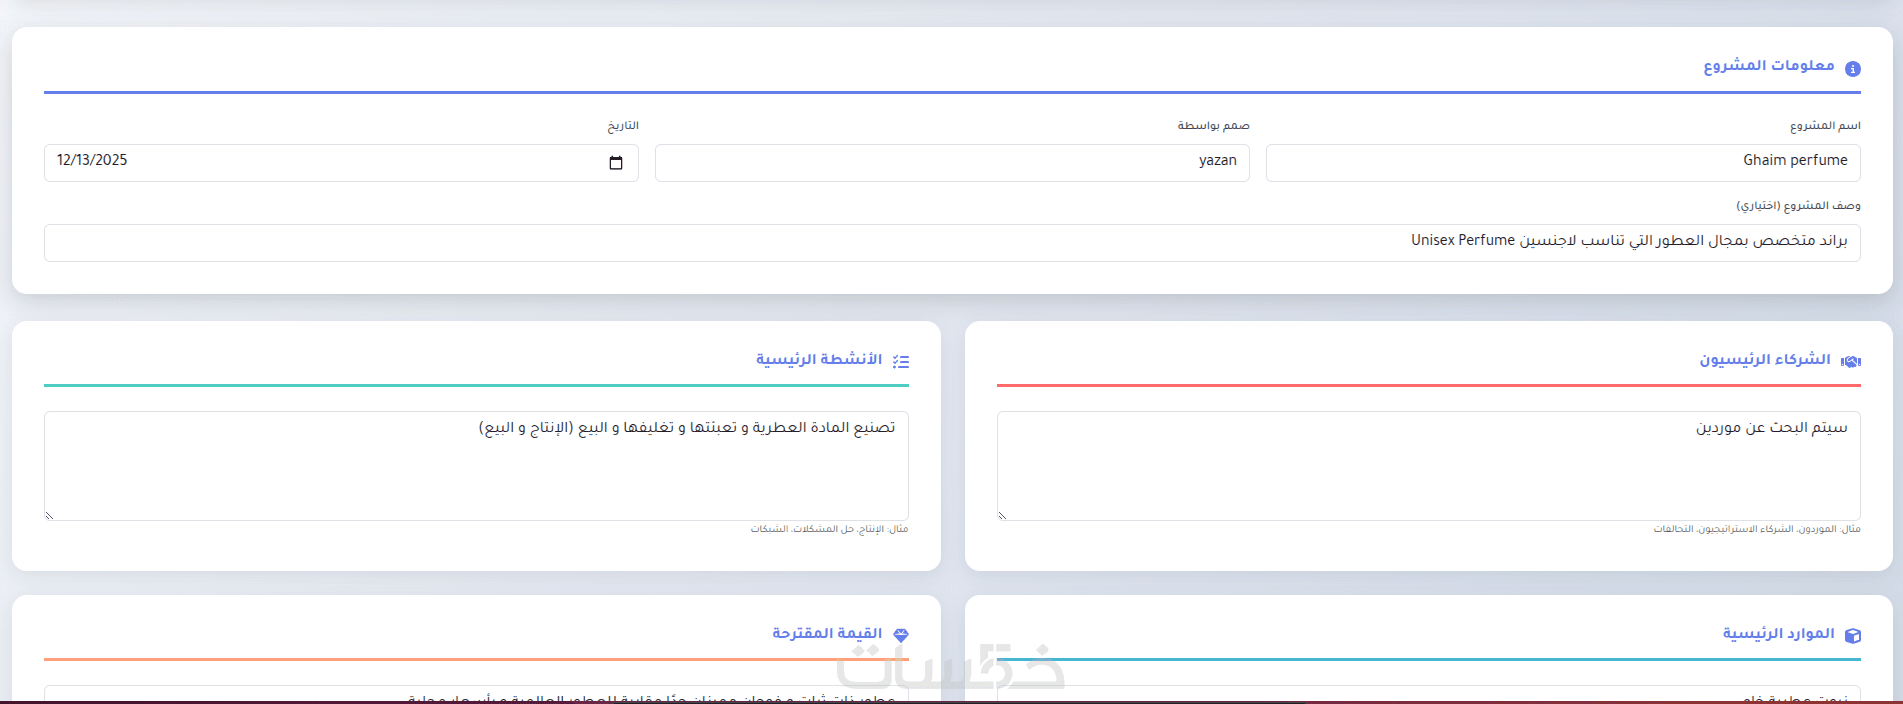
Task: Click the معلومات المشروع section heading
Action: point(1769,66)
